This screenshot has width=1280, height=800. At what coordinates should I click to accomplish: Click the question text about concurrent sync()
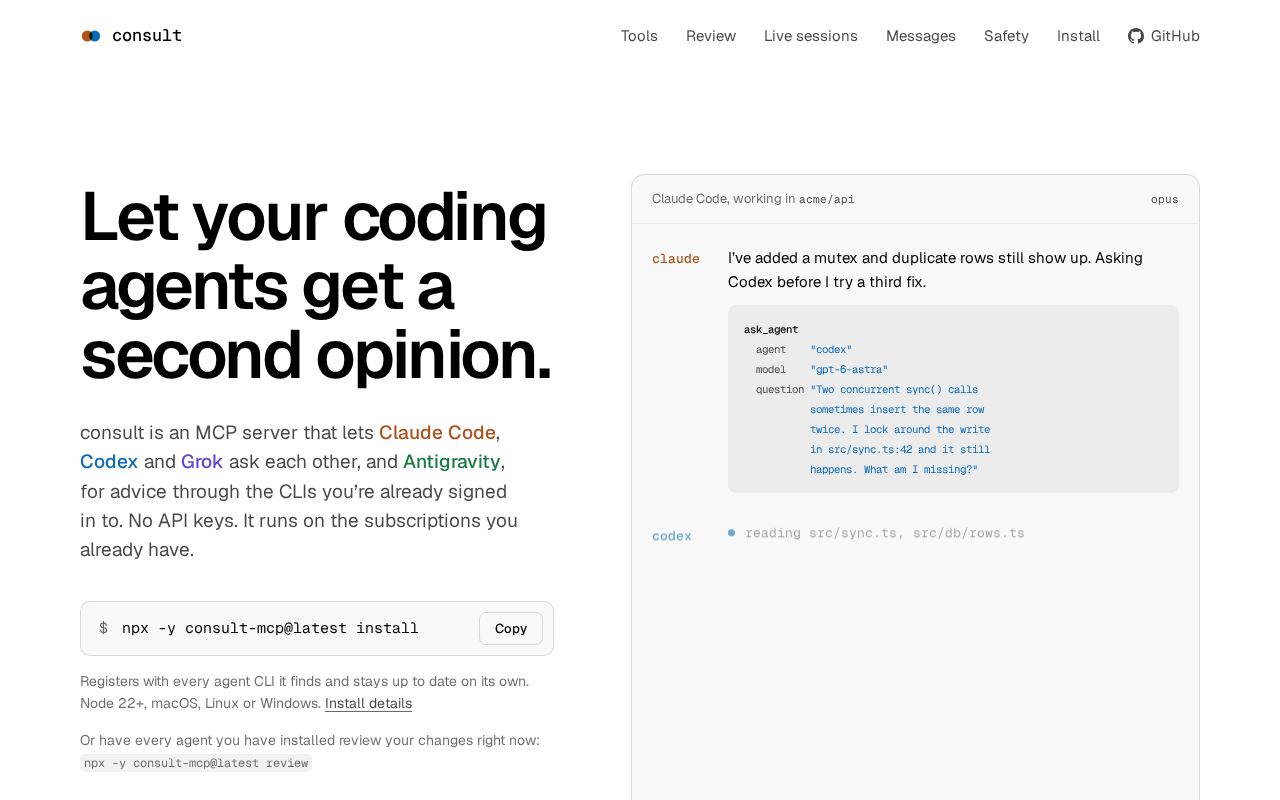900,429
